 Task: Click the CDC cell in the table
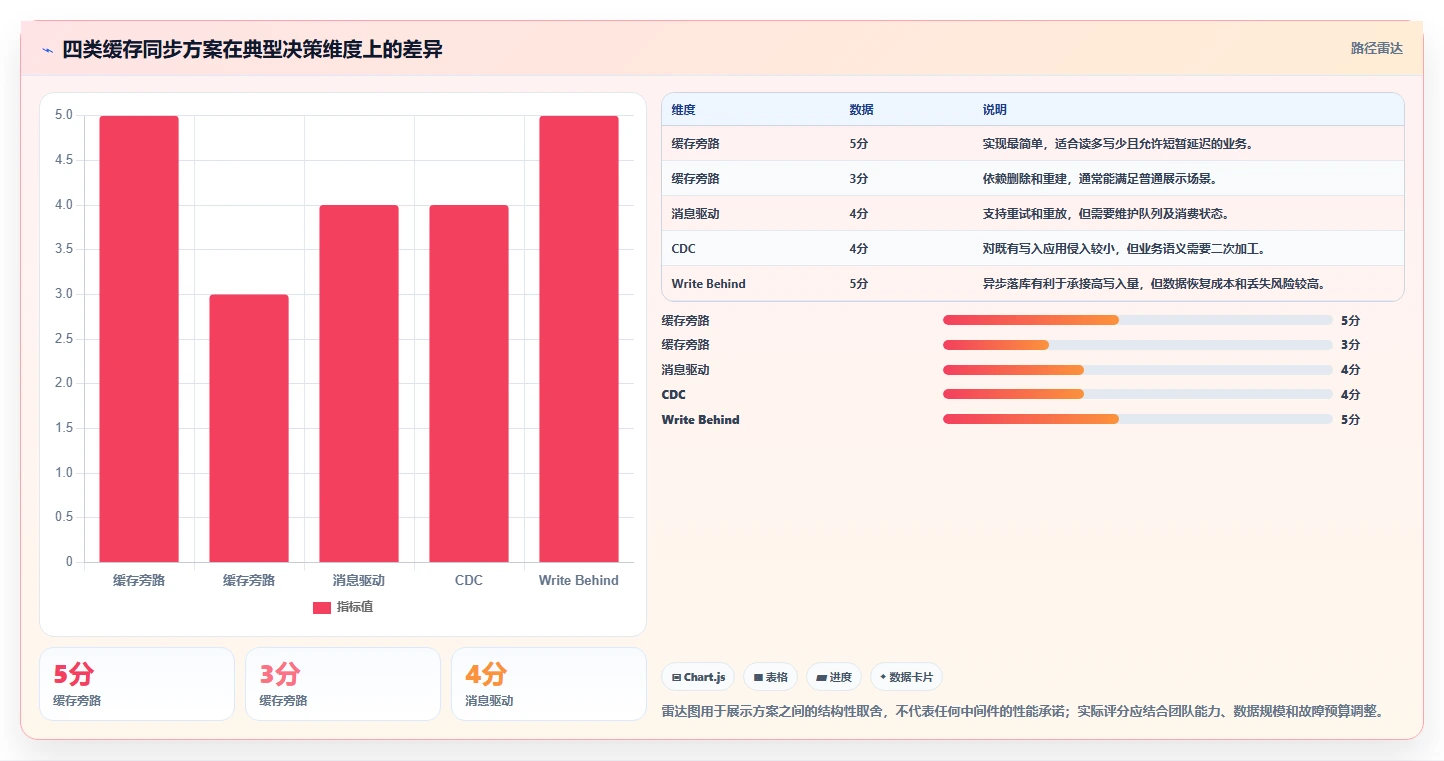(x=682, y=249)
